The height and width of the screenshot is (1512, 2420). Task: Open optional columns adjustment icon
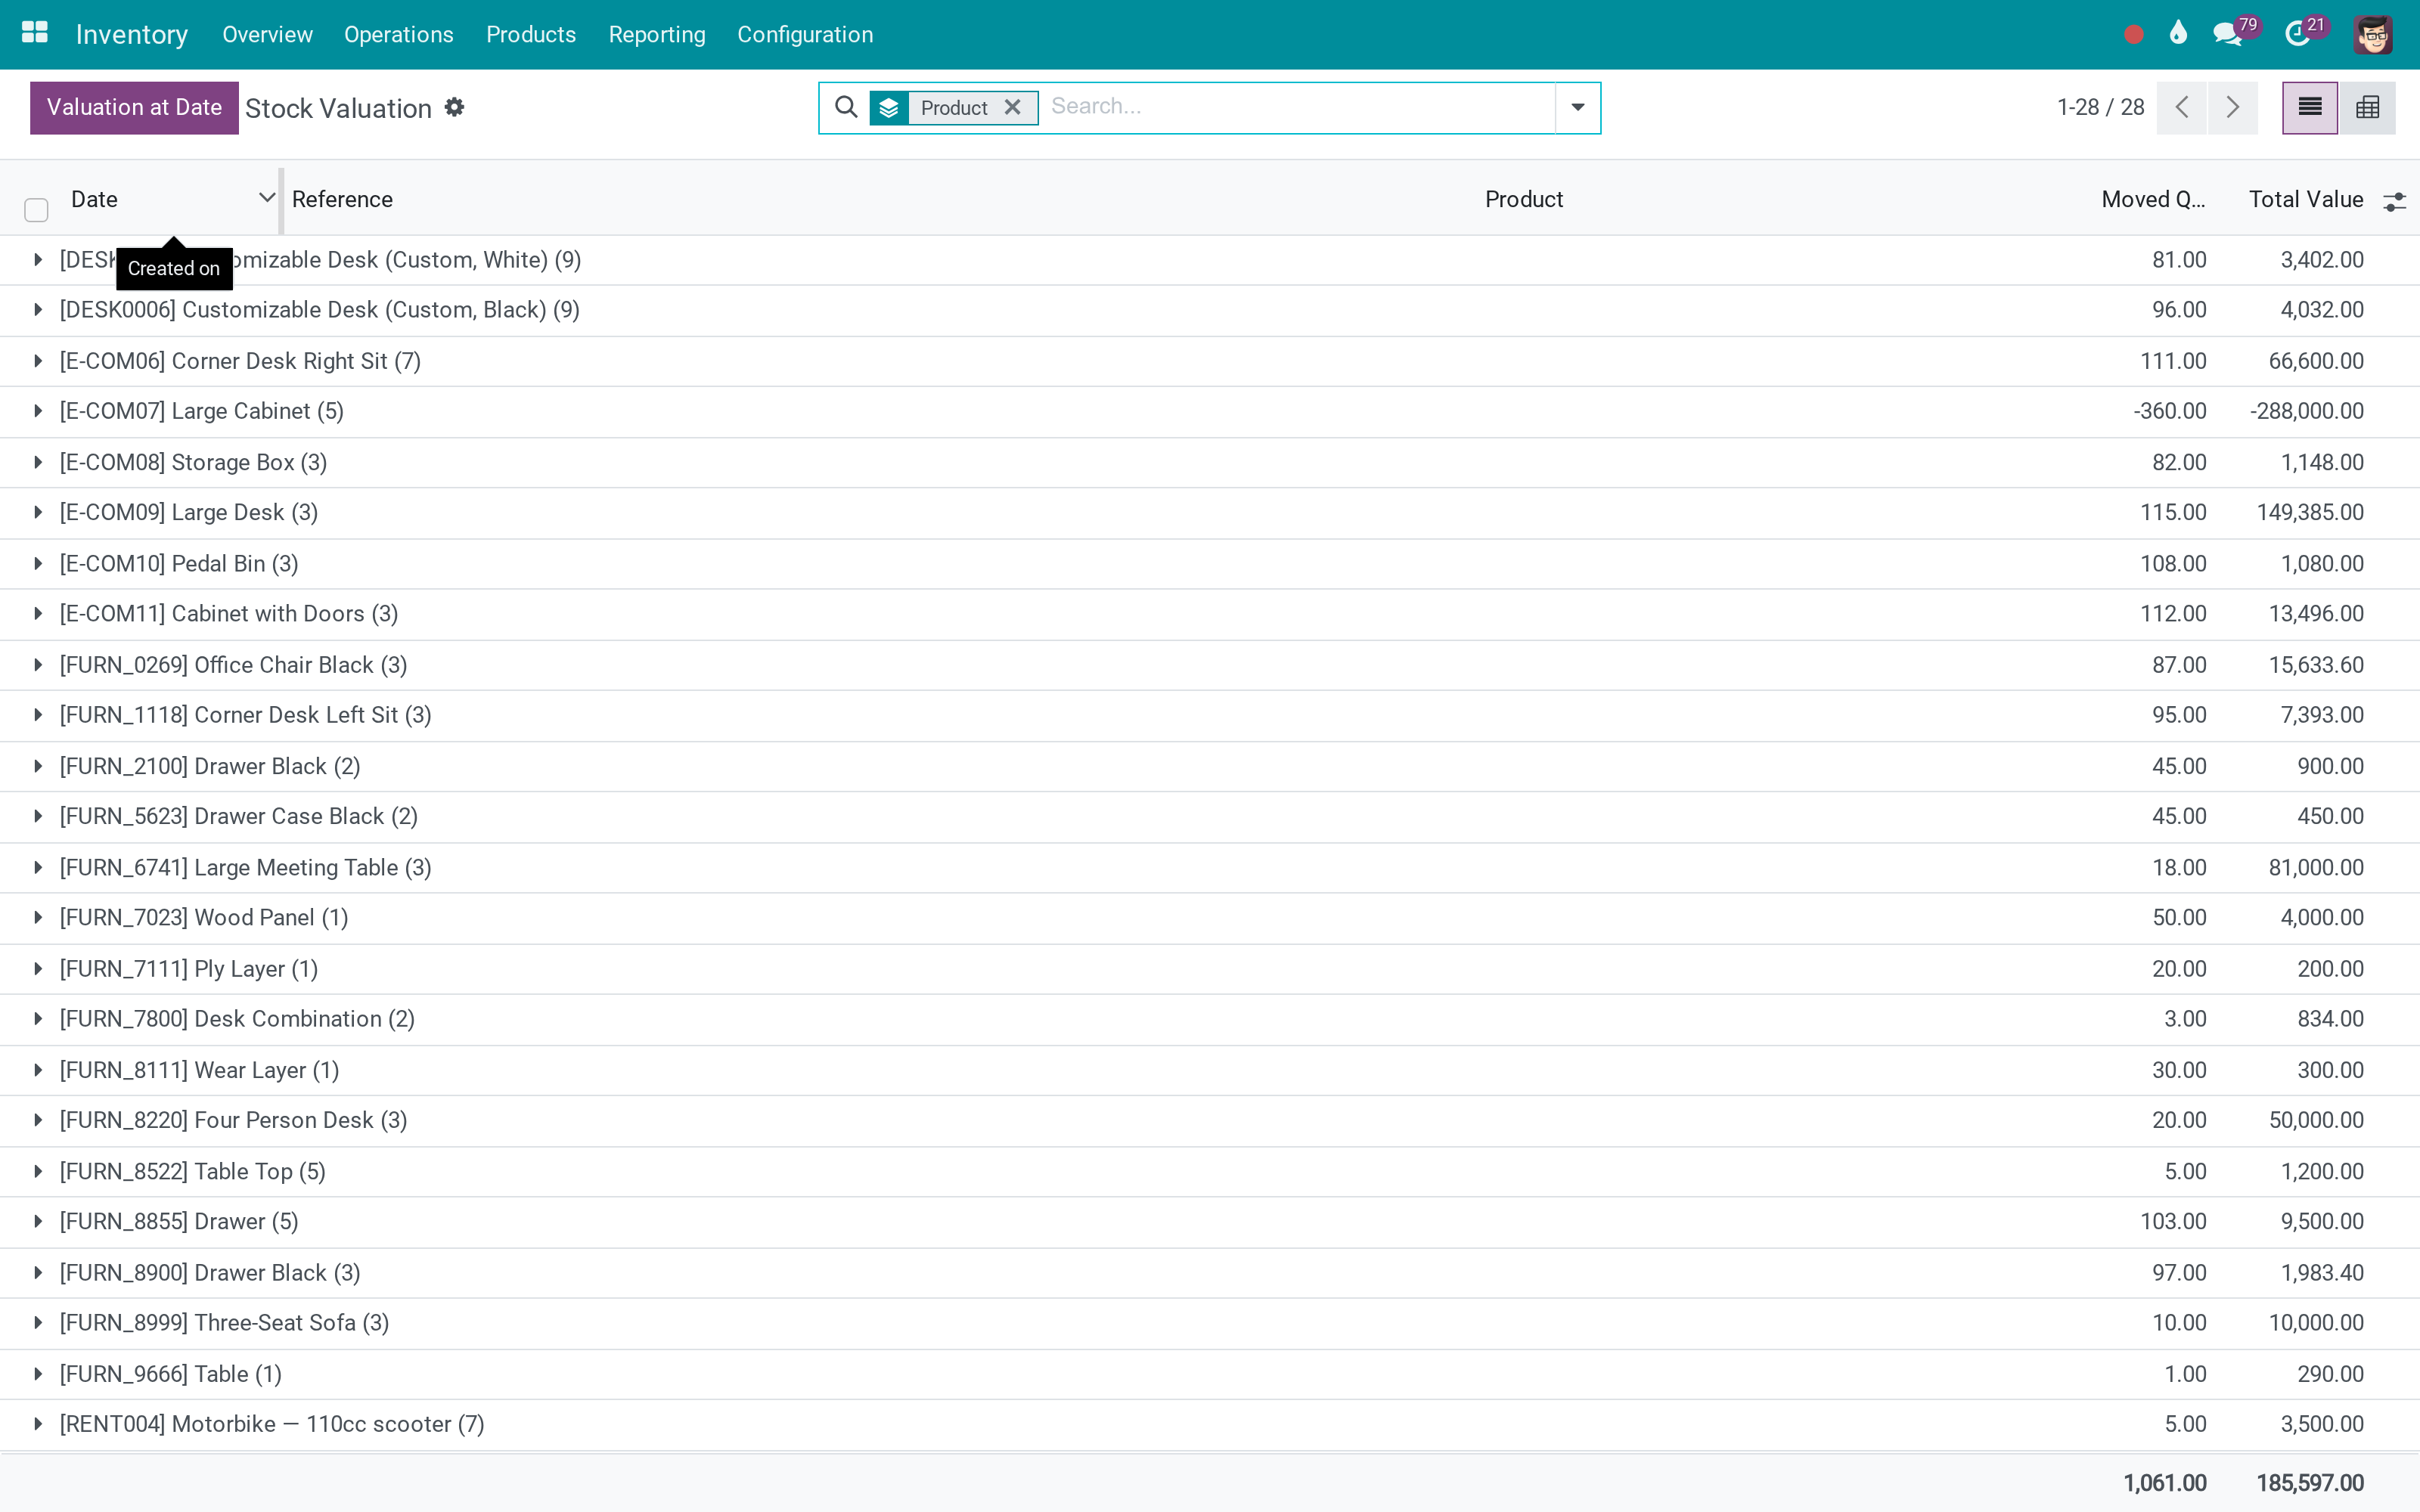pyautogui.click(x=2394, y=201)
